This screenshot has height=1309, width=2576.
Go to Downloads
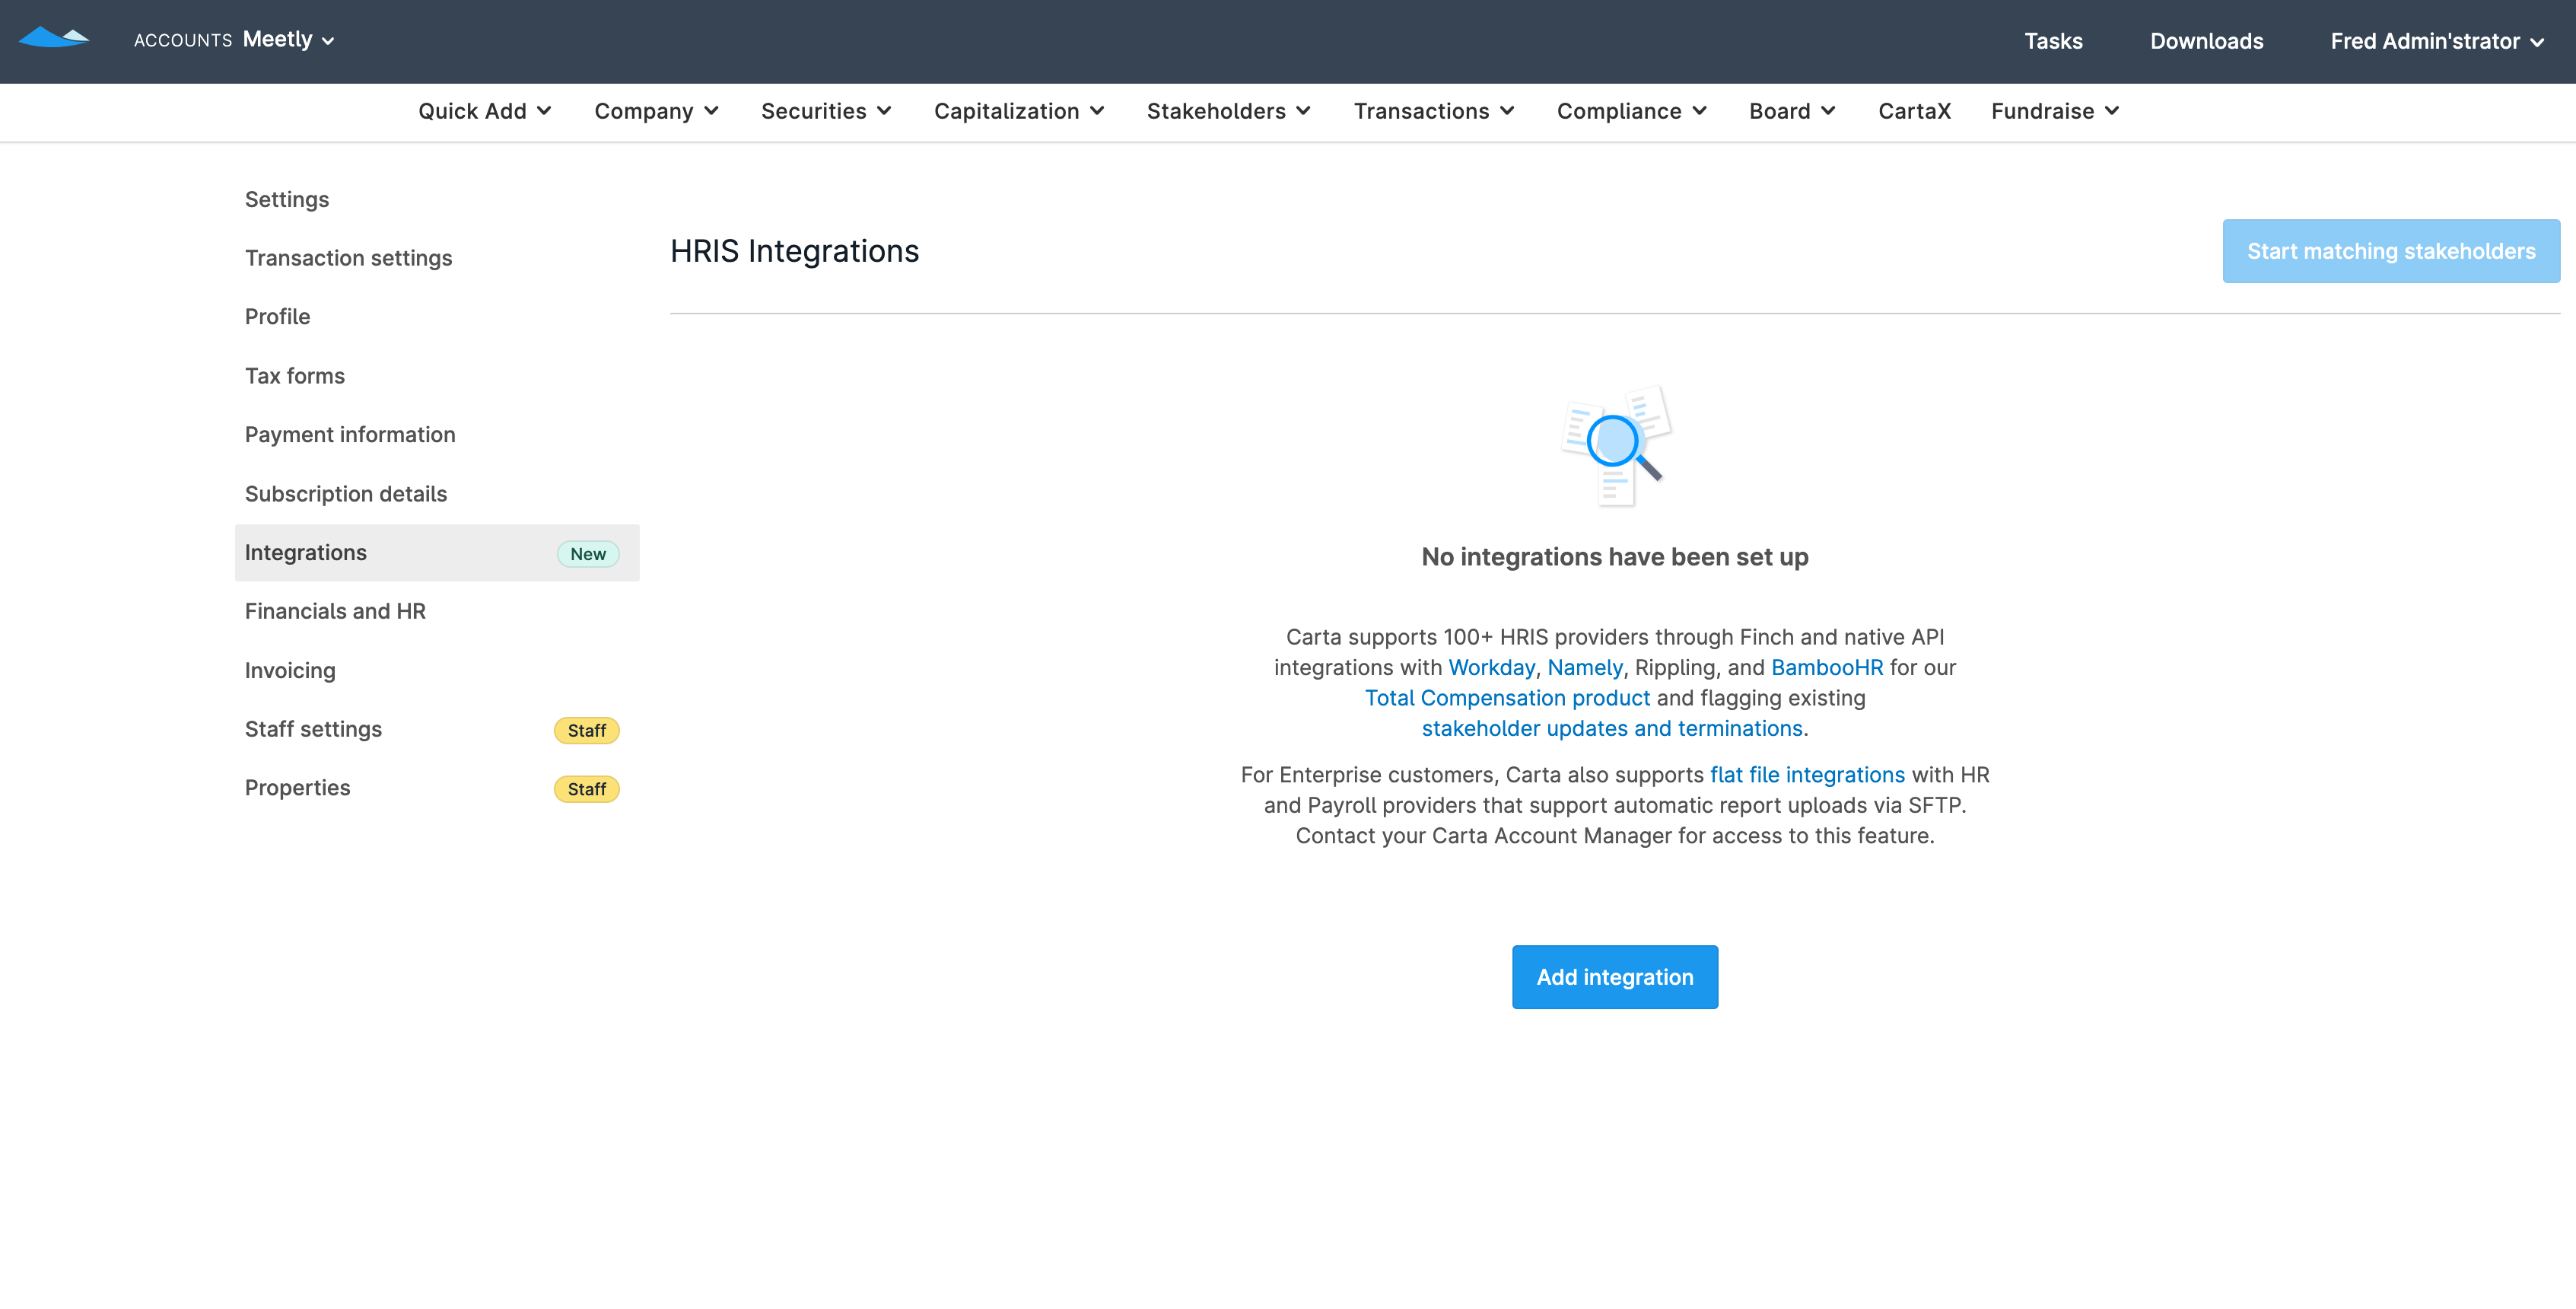(2206, 41)
